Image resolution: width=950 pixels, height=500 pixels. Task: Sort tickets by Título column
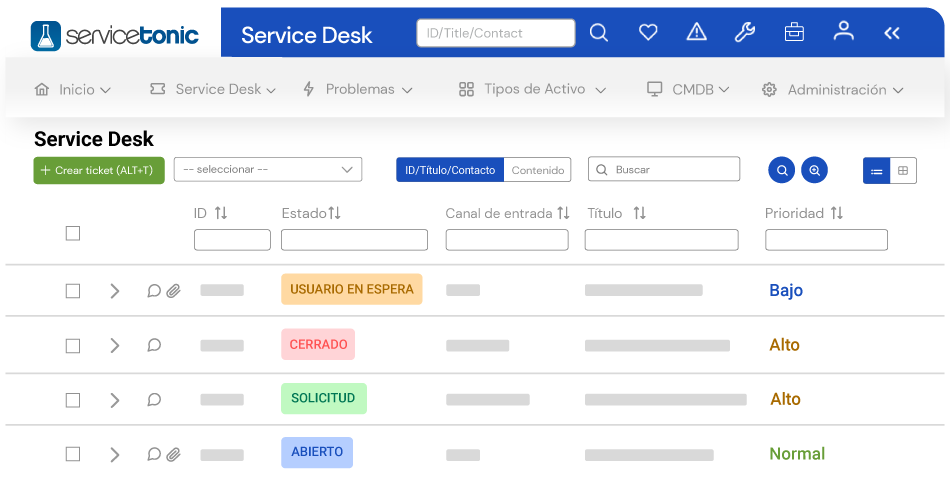[x=640, y=213]
